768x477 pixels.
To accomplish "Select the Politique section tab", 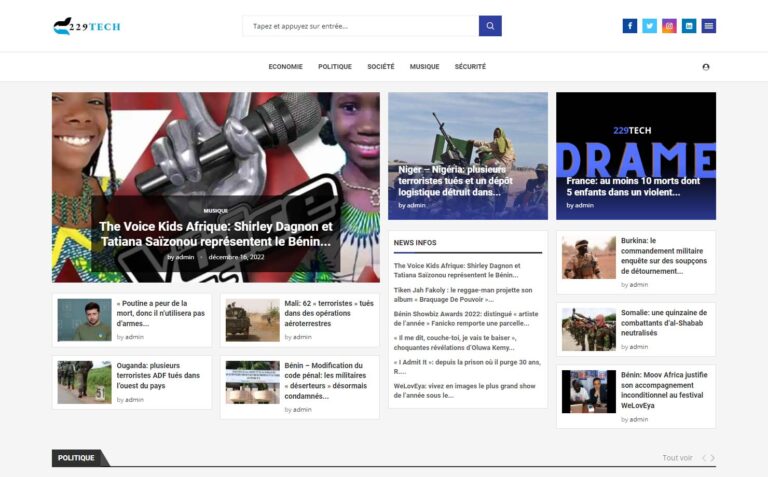I will click(x=76, y=458).
